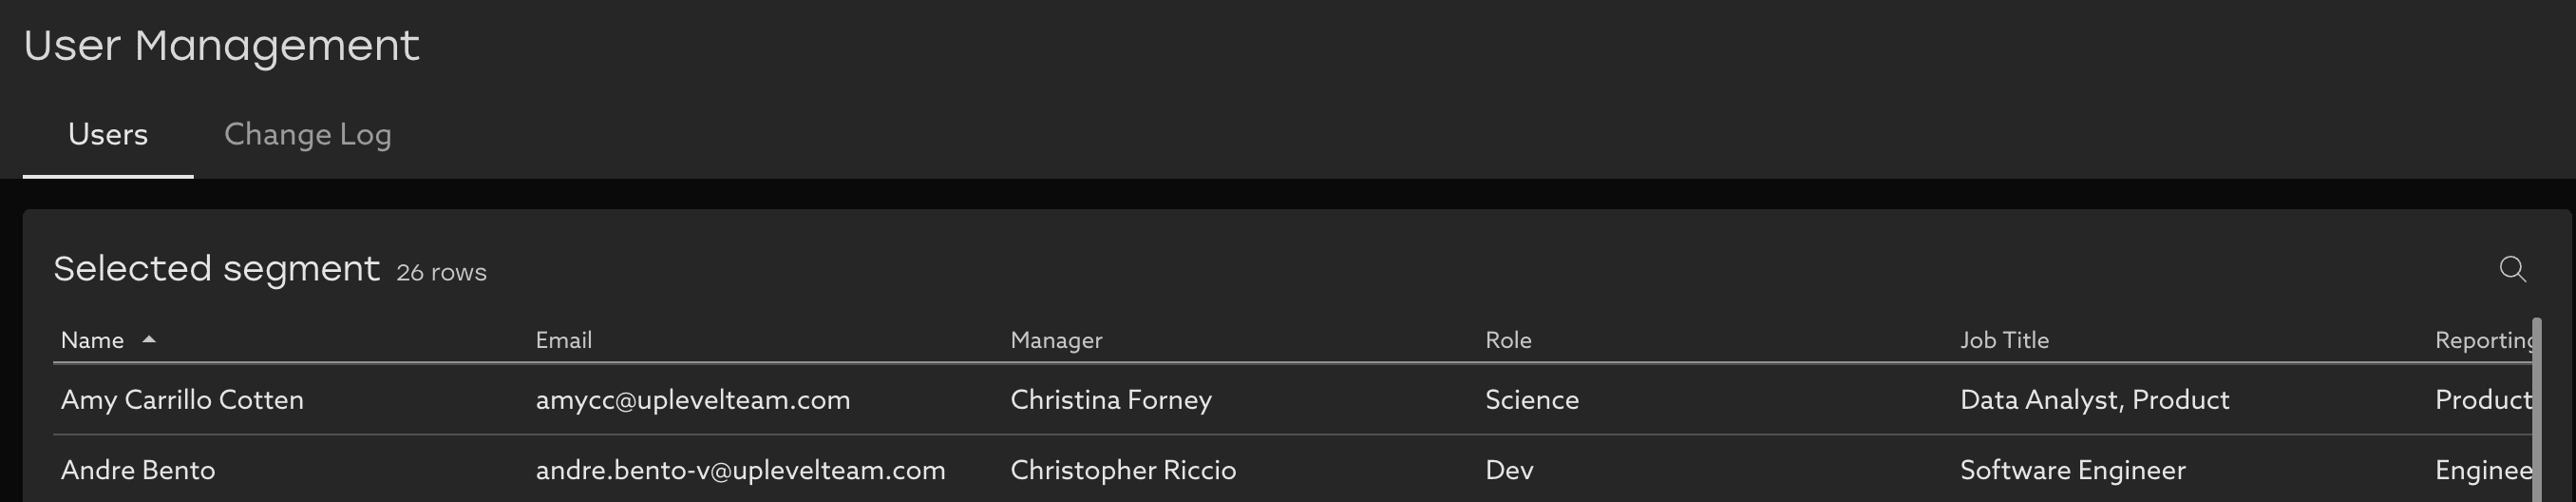Viewport: 2576px width, 502px height.
Task: Click the Science role cell
Action: 1532,400
